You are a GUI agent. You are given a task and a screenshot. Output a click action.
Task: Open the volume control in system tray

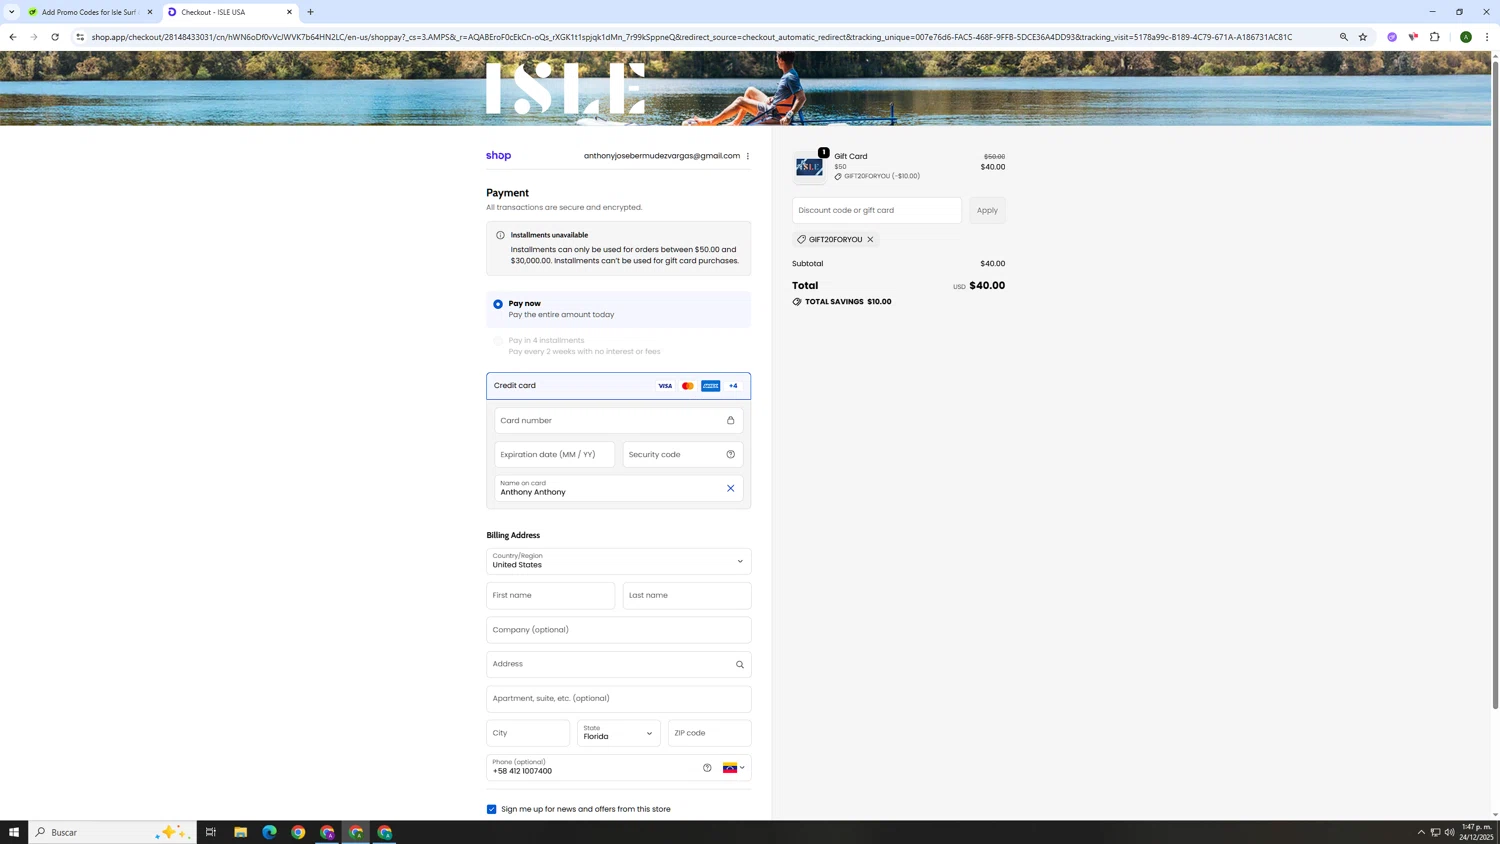[1450, 832]
